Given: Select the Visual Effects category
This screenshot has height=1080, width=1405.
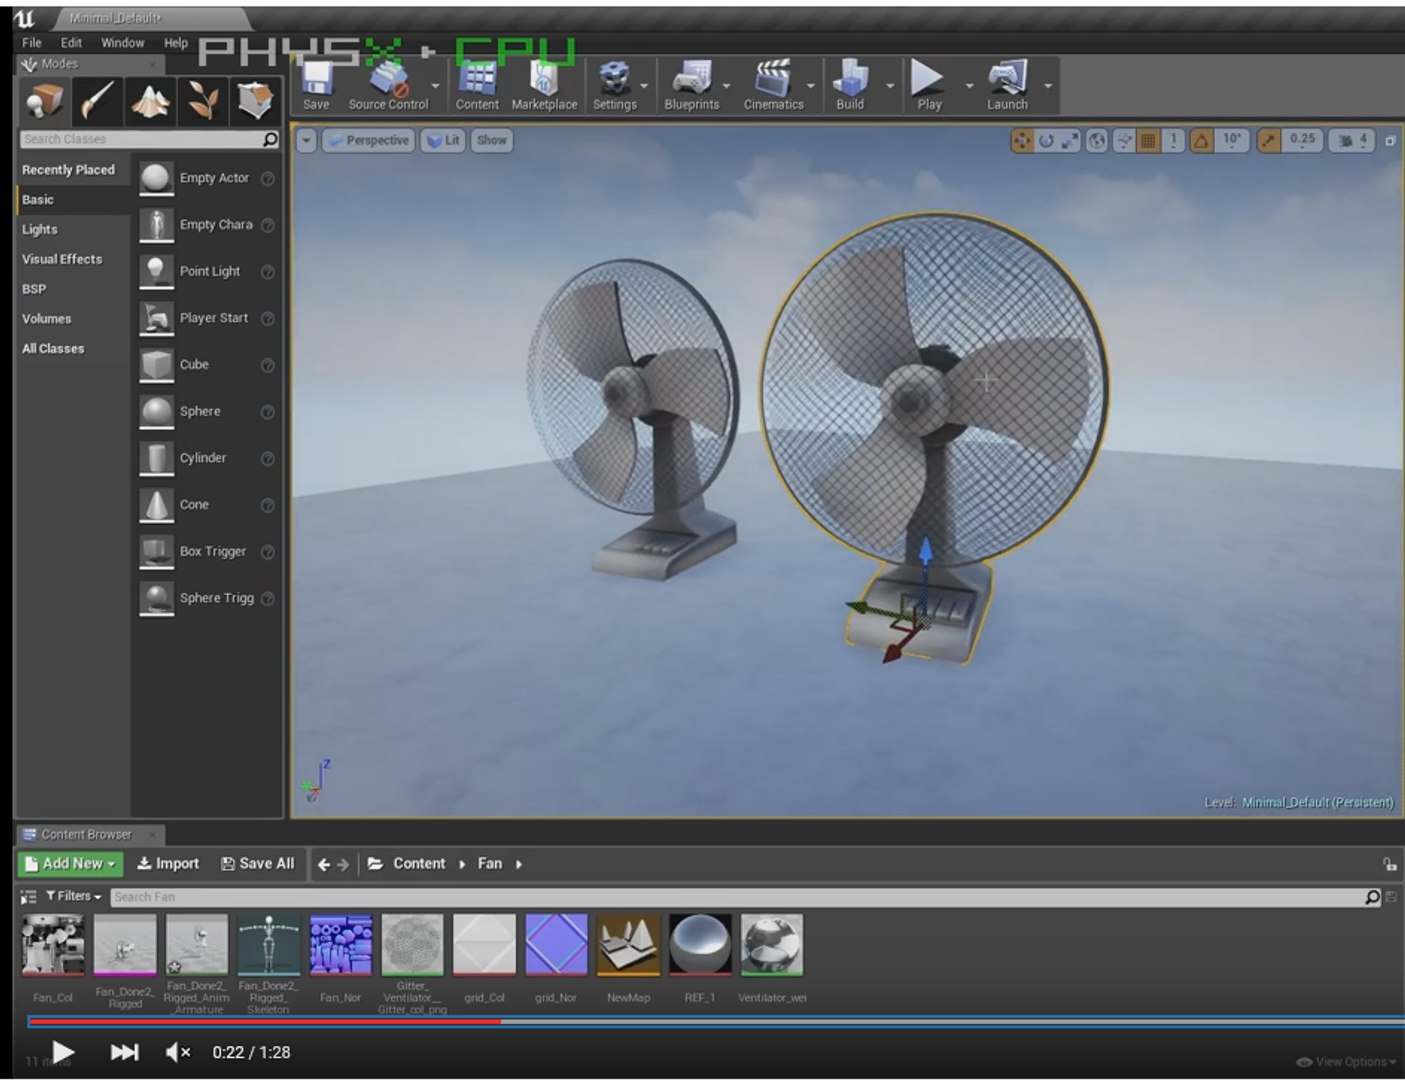Looking at the screenshot, I should 62,259.
